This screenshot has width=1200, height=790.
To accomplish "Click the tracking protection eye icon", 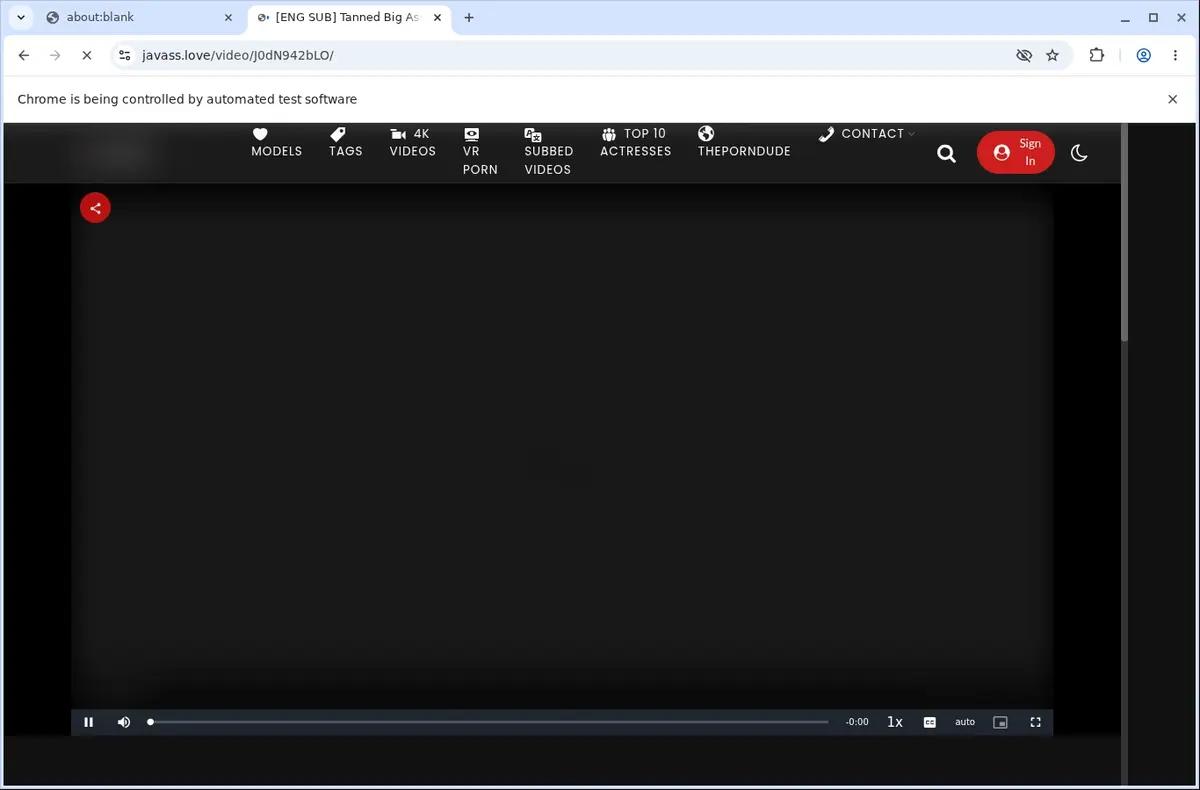I will coord(1024,55).
